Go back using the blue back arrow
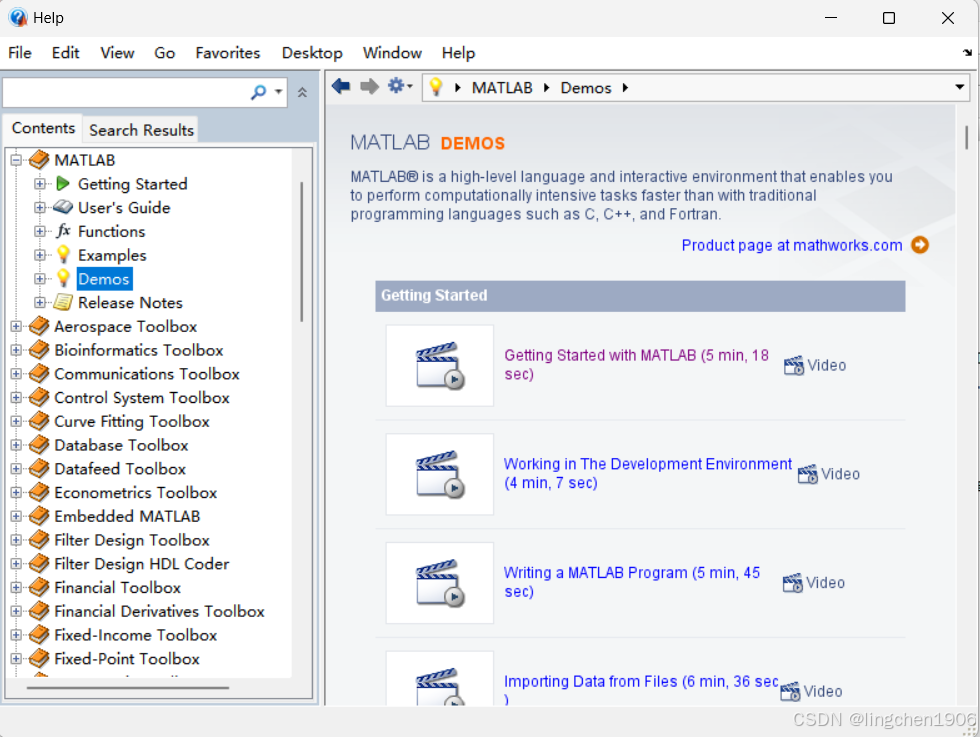This screenshot has width=980, height=737. point(341,86)
